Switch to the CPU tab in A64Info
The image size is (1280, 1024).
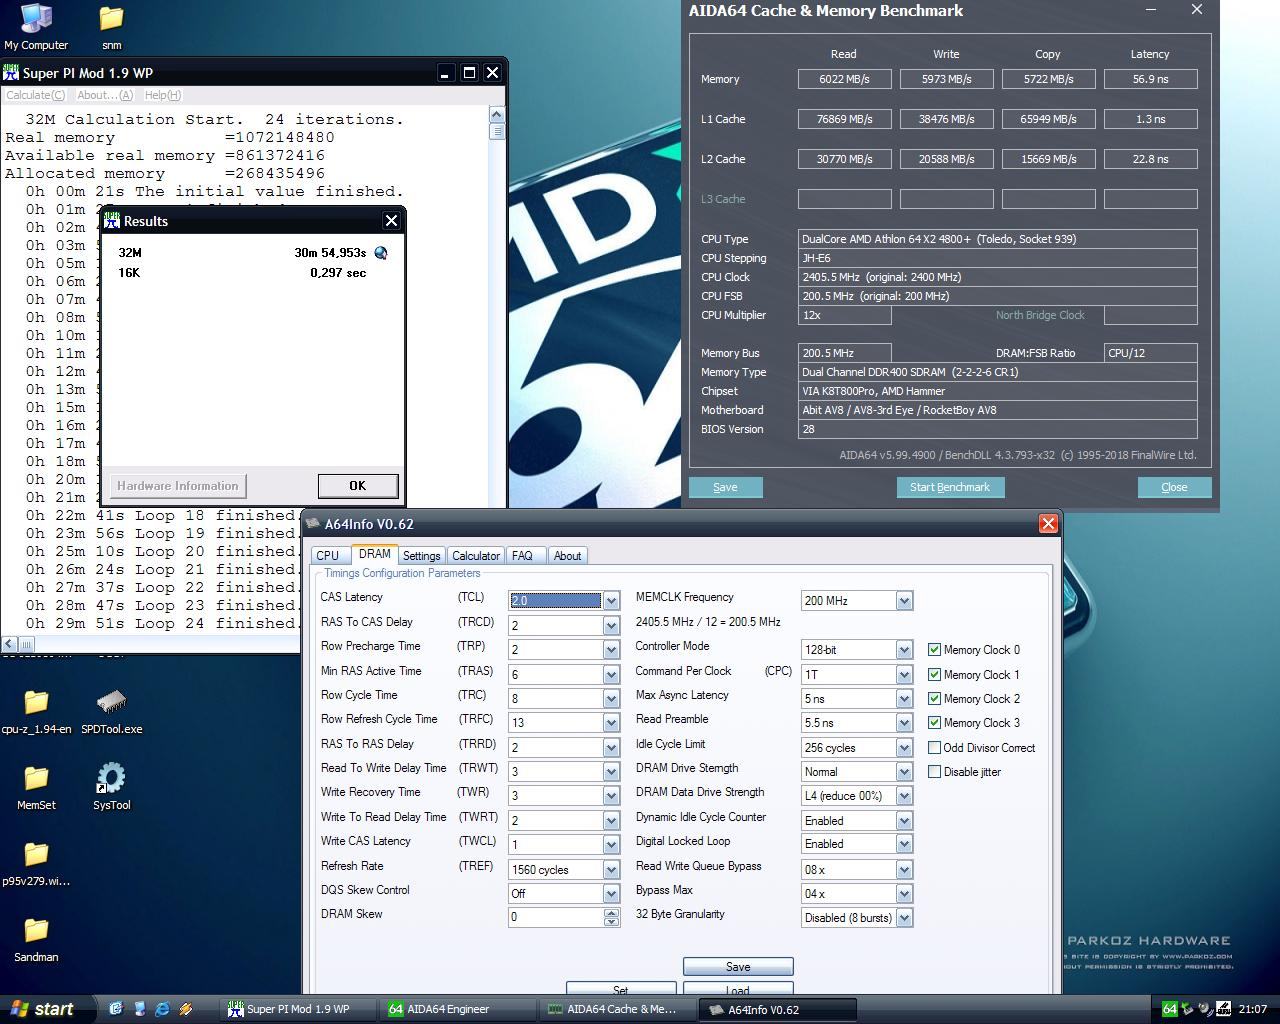click(328, 556)
